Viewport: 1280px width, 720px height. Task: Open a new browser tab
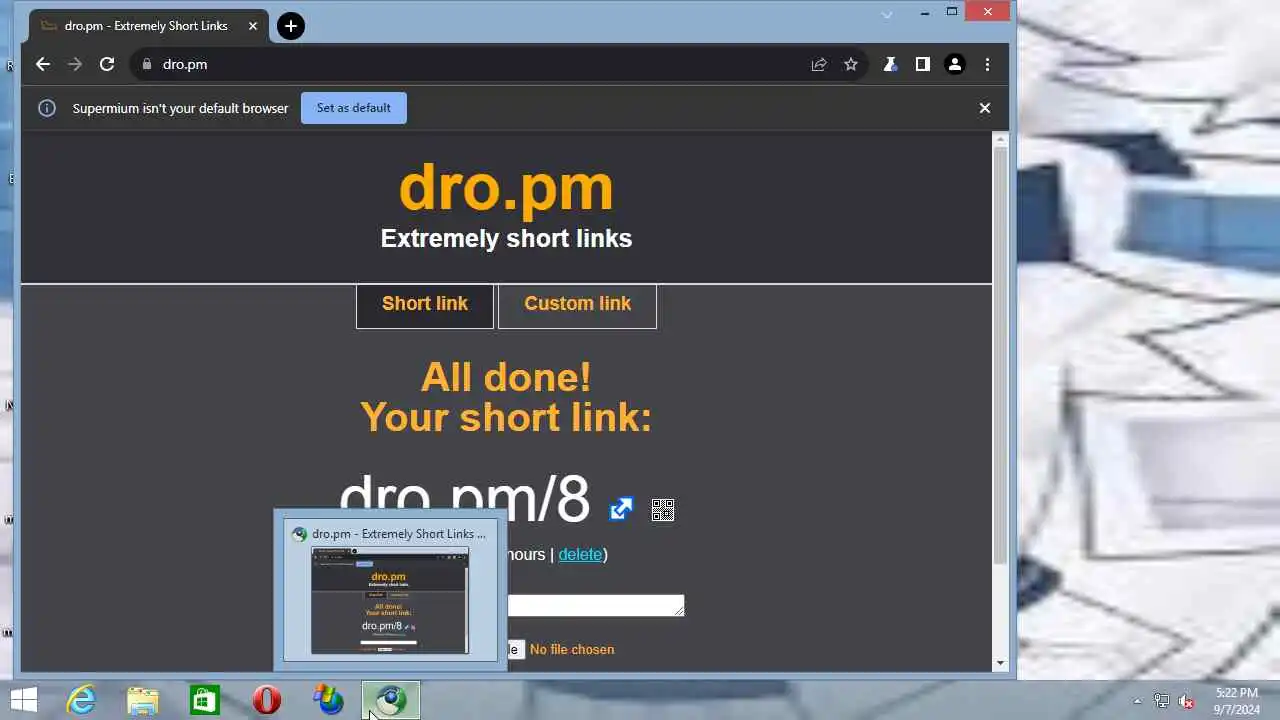[290, 26]
